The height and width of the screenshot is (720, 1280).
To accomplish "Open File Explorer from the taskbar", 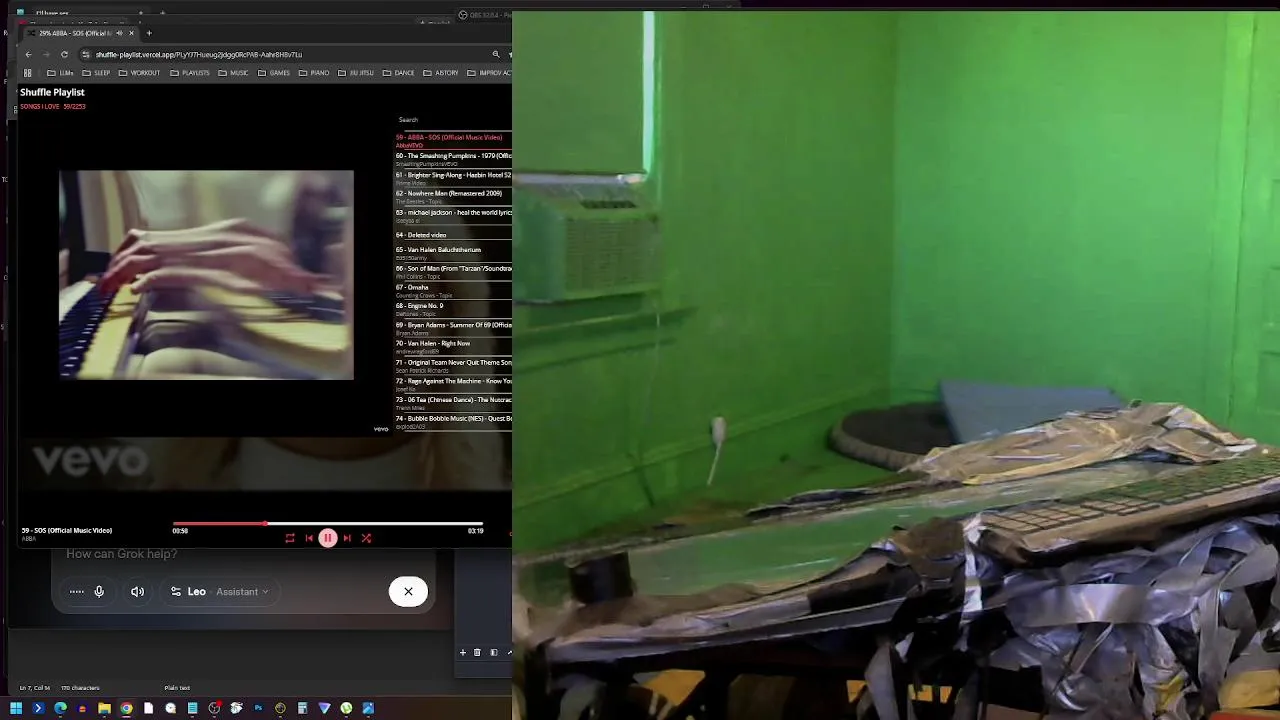I will [104, 708].
